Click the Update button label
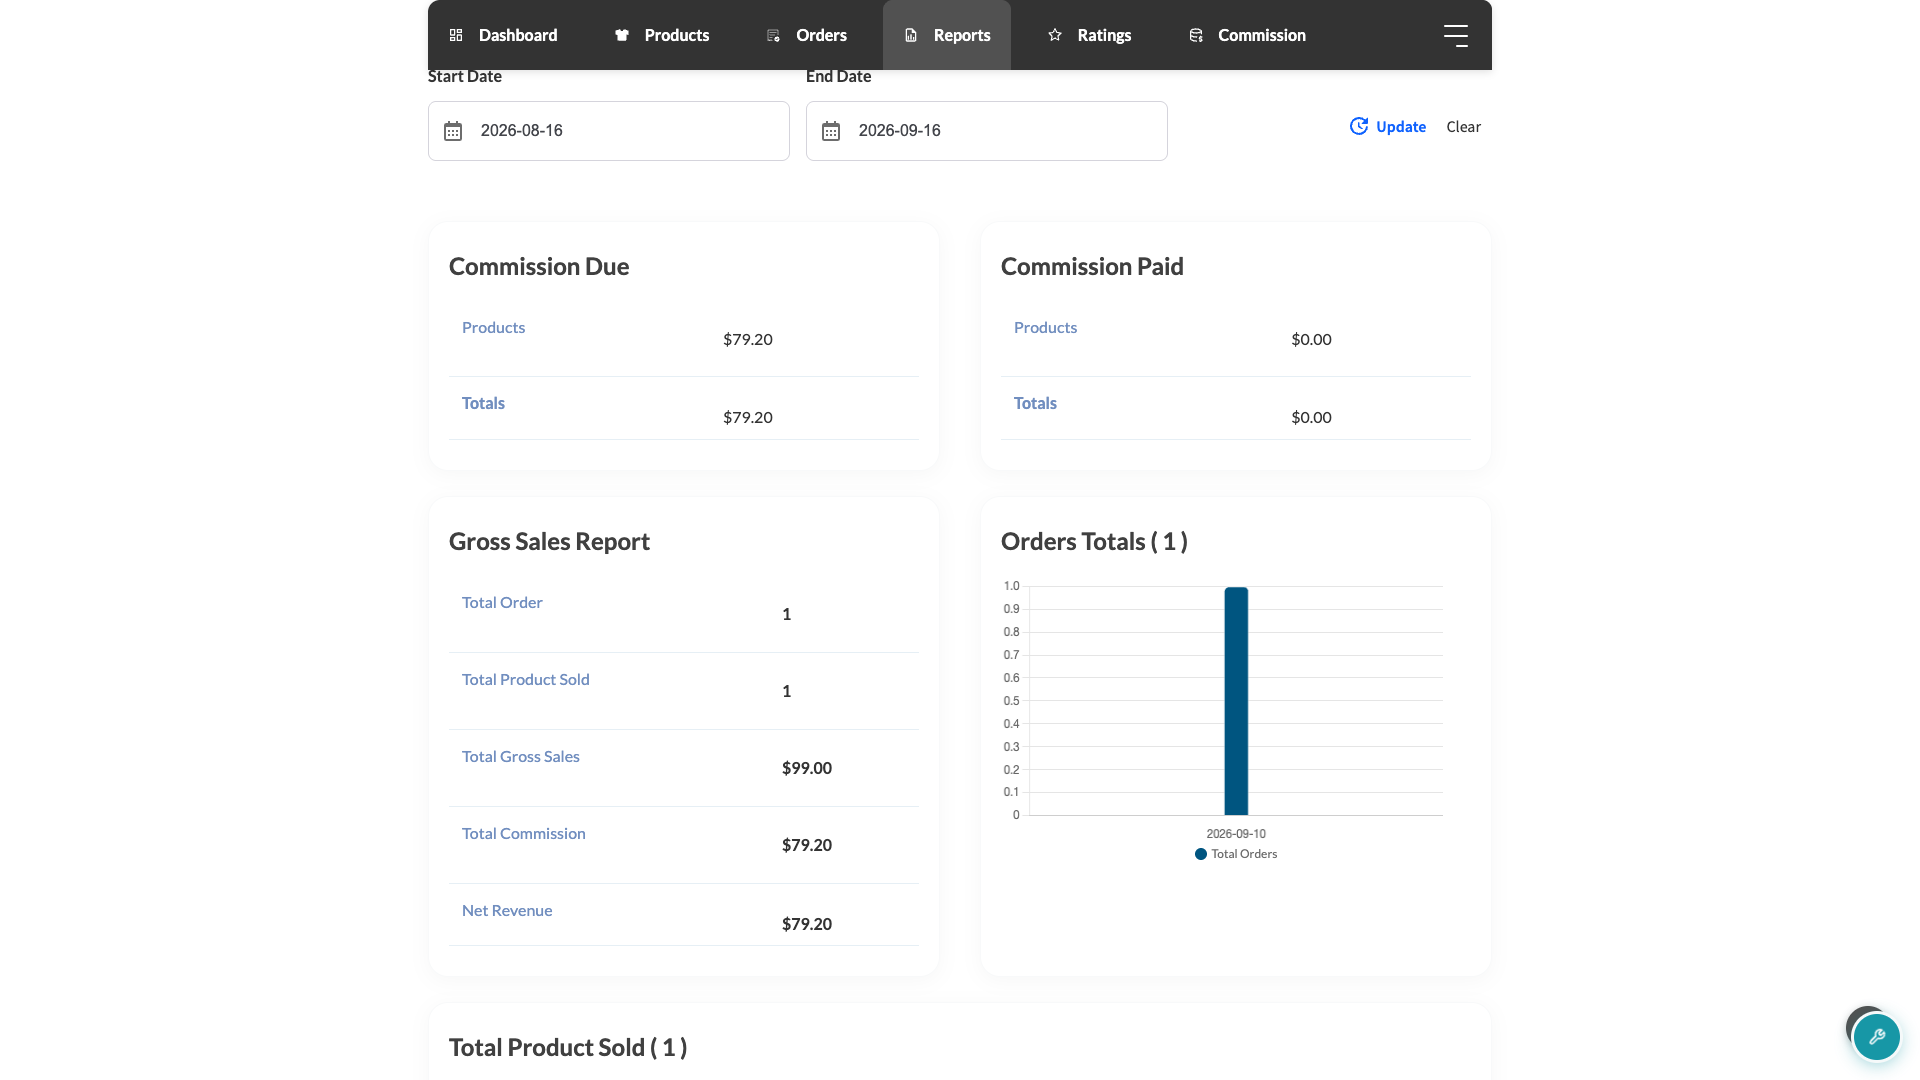Screen dimensions: 1920x1080 [x=1401, y=127]
